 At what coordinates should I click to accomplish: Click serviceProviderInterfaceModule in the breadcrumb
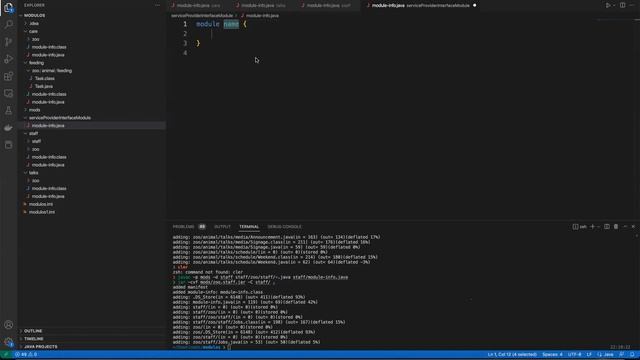click(x=202, y=16)
